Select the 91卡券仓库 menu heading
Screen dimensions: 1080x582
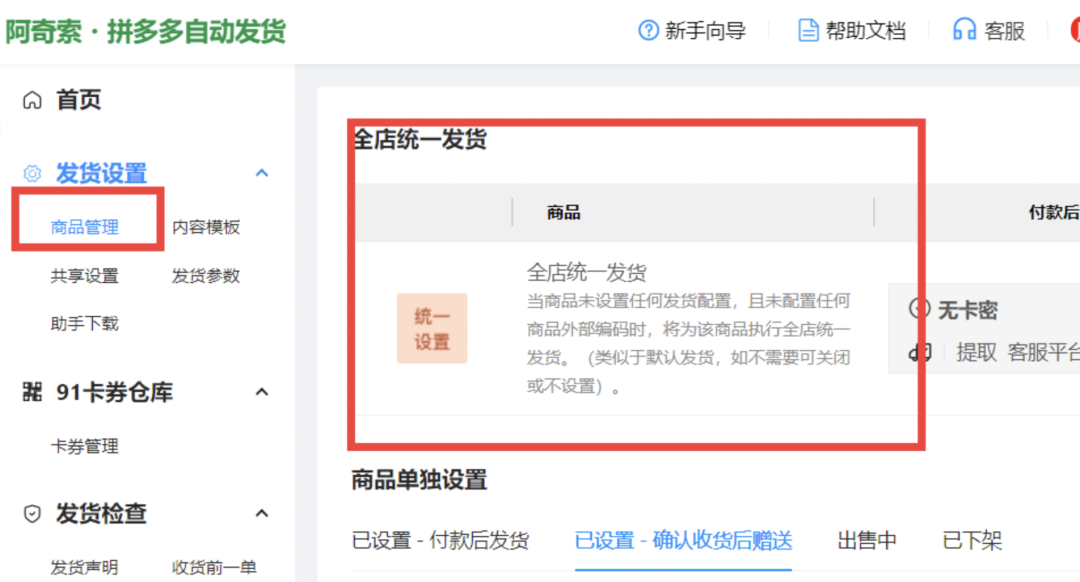tap(114, 392)
